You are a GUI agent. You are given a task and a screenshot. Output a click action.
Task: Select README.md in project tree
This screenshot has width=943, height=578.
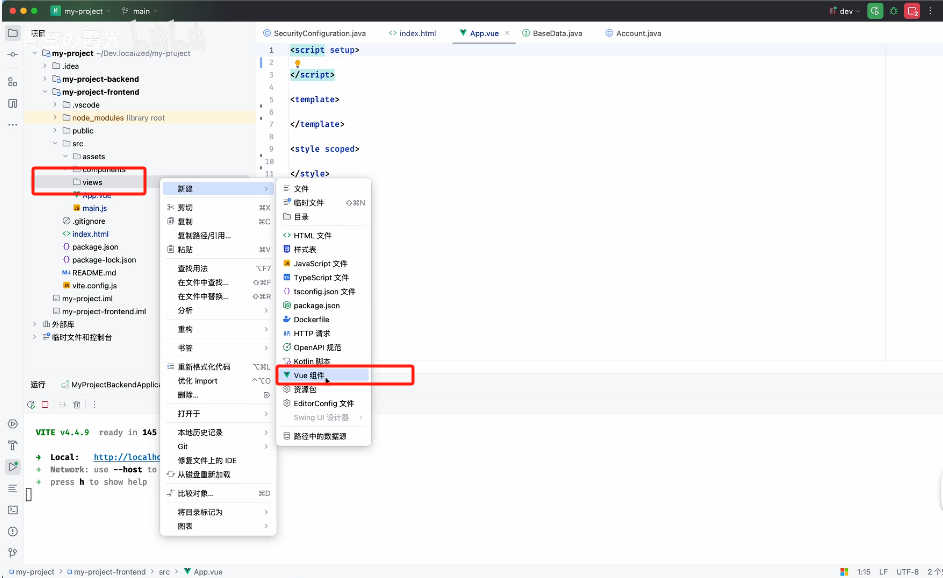[89, 273]
